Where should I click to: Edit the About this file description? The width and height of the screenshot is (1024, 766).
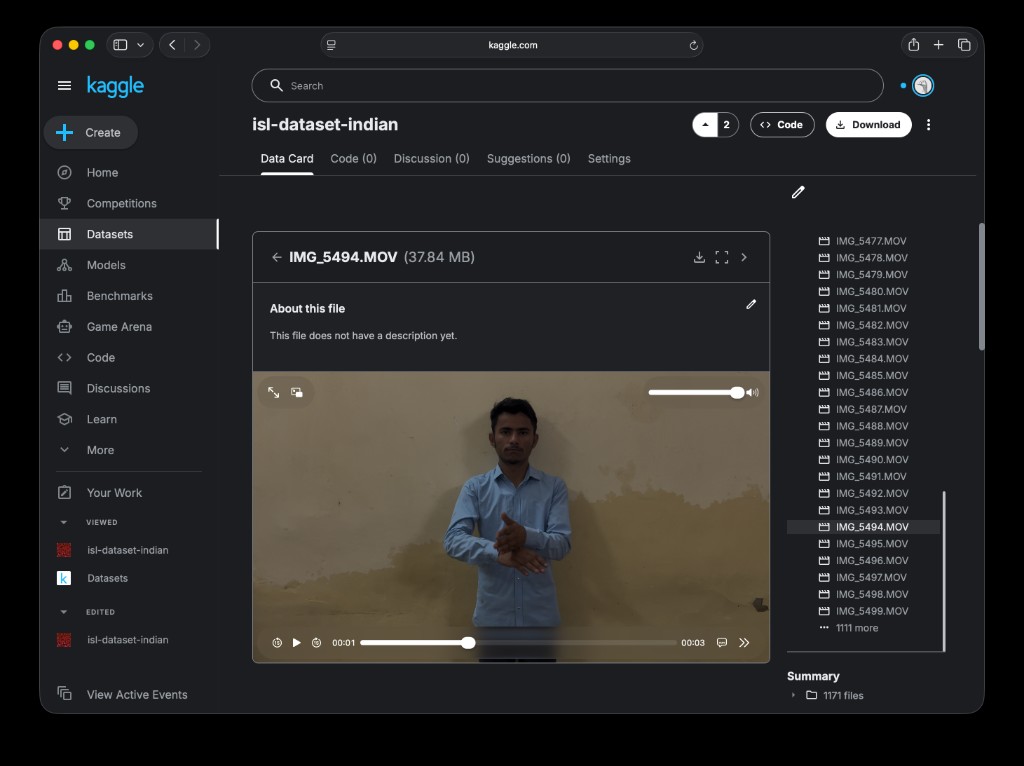tap(751, 304)
